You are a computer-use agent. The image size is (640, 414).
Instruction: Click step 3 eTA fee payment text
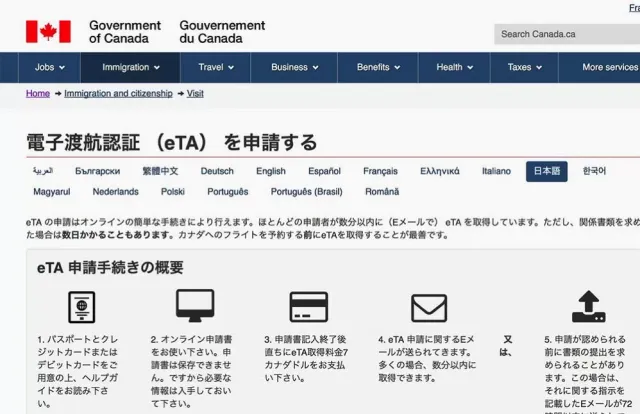coord(306,358)
